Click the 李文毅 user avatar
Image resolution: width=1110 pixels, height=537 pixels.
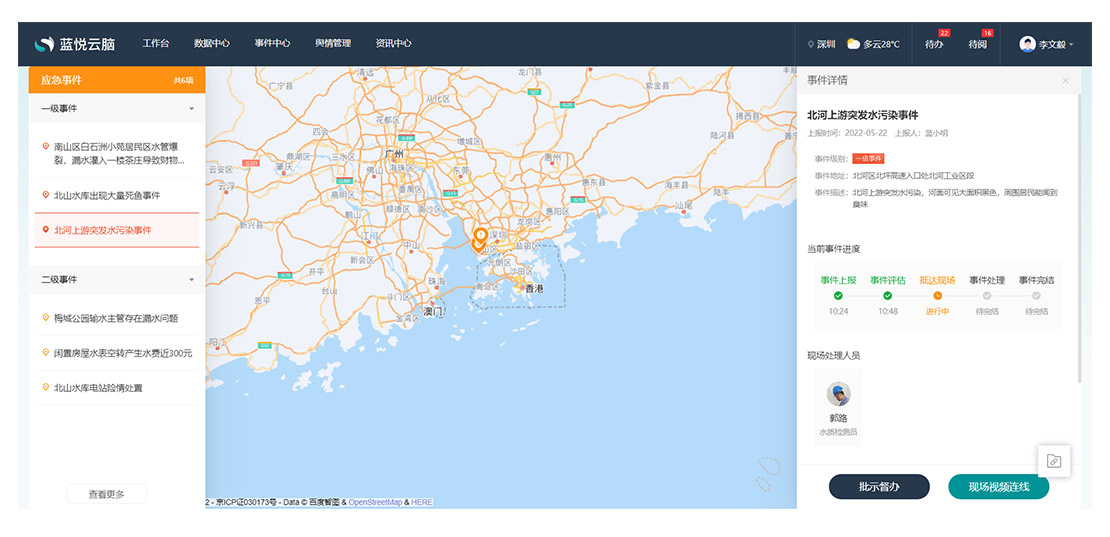[1027, 44]
